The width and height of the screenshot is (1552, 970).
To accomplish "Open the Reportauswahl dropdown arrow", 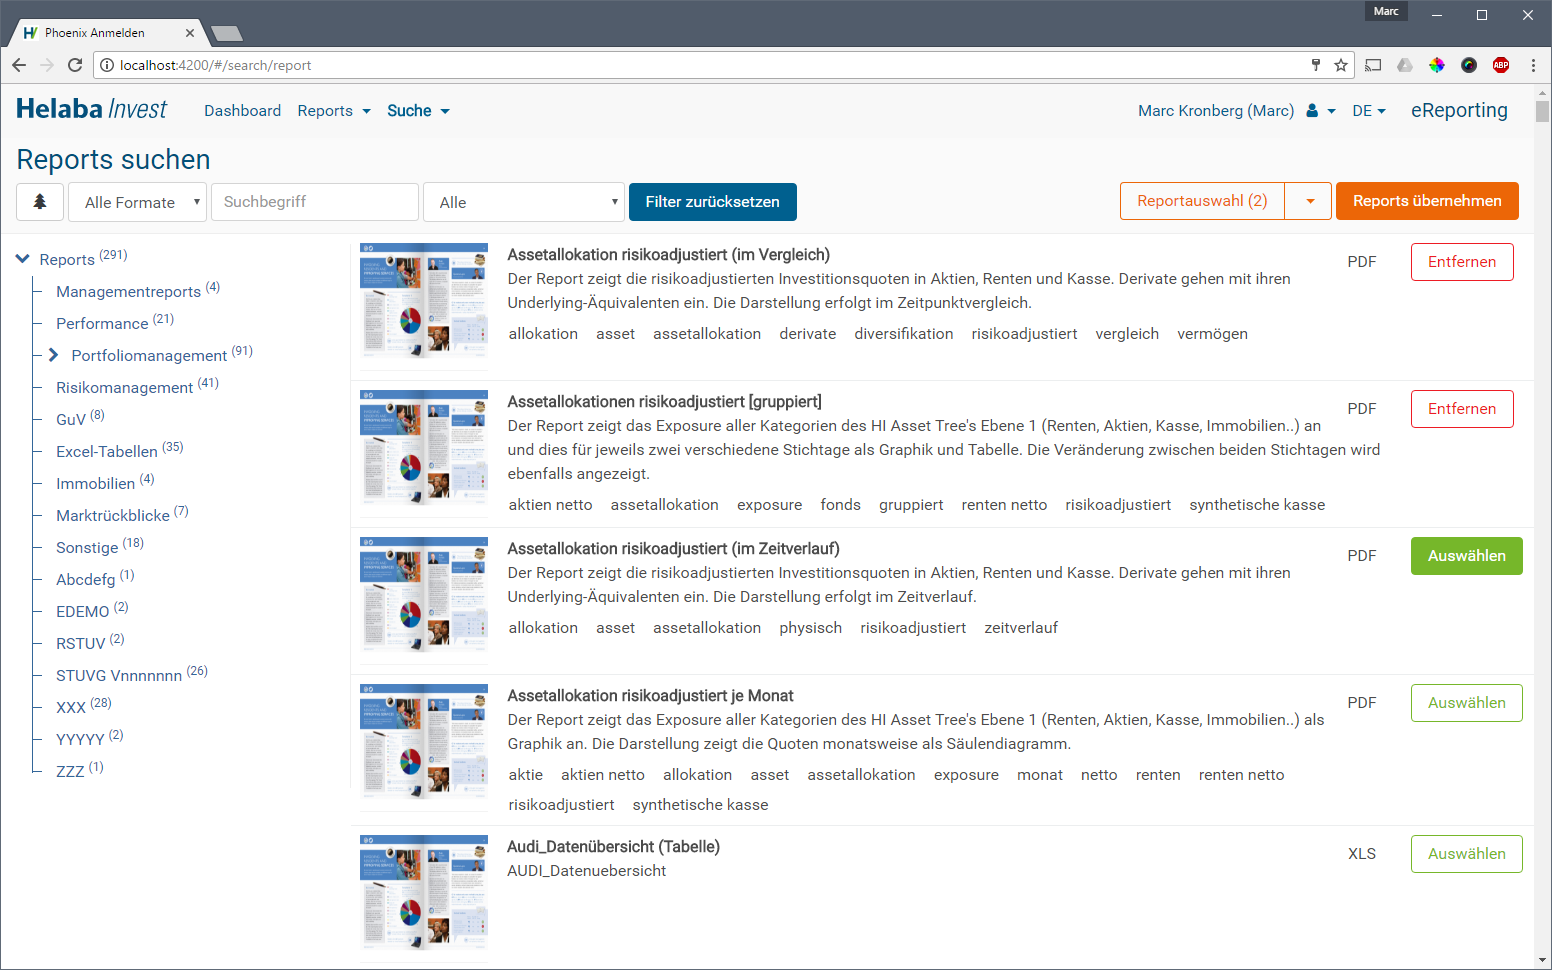I will [1309, 201].
